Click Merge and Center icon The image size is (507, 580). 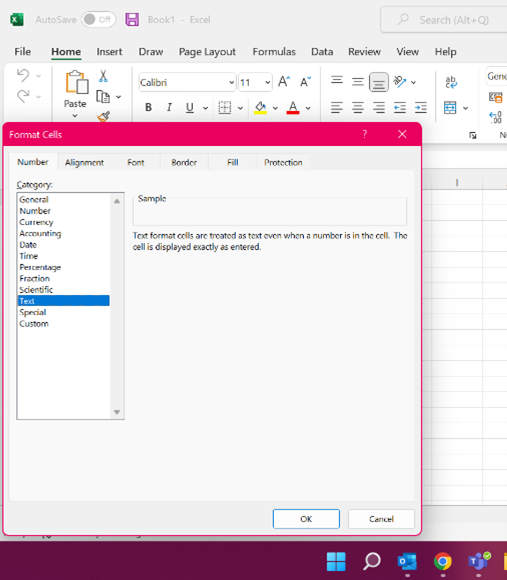[x=450, y=108]
